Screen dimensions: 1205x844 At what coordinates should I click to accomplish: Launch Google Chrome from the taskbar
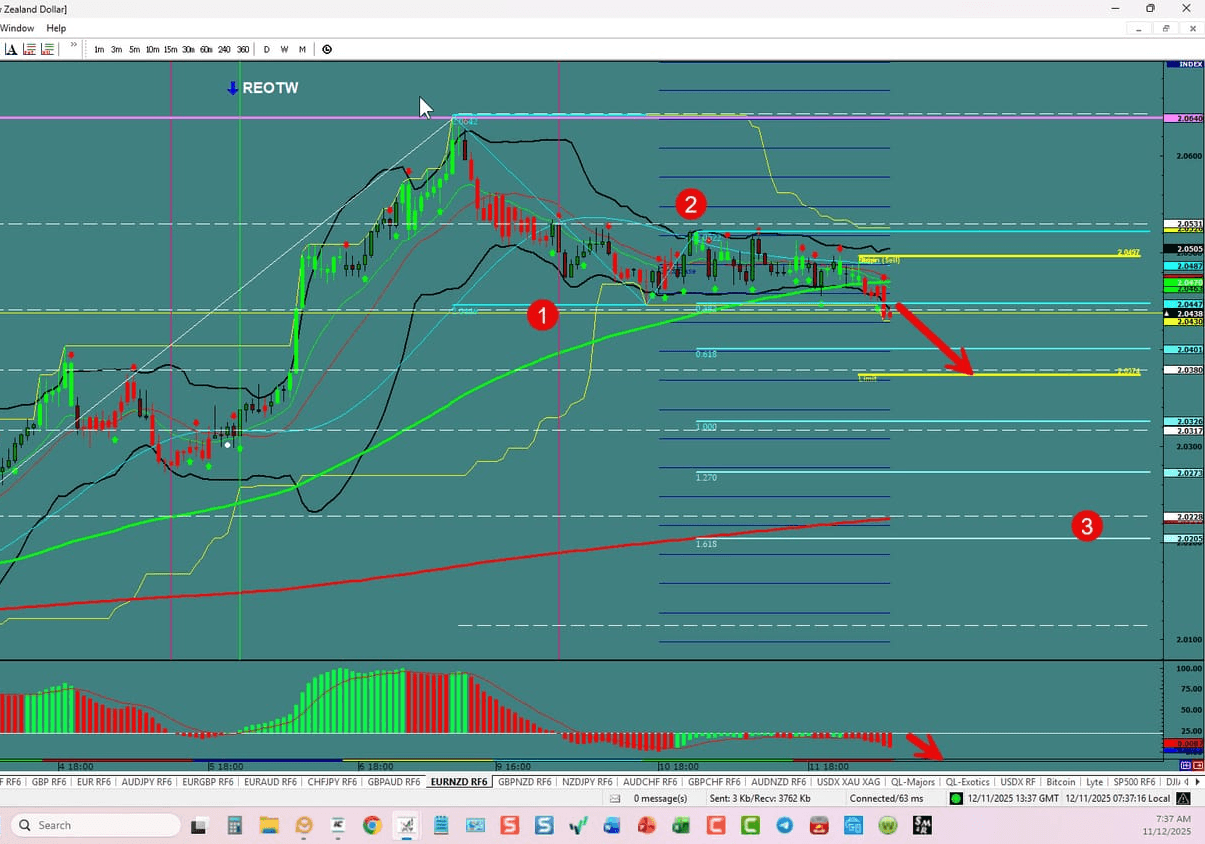(372, 824)
